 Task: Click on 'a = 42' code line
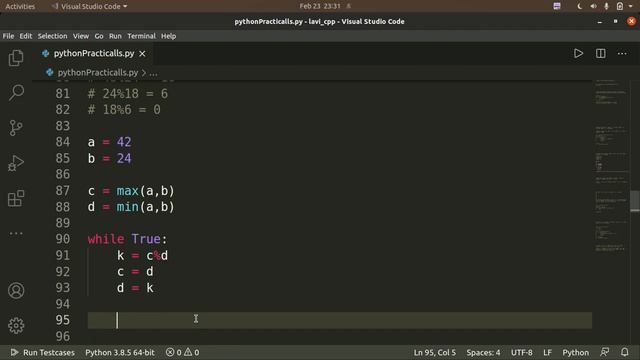109,142
